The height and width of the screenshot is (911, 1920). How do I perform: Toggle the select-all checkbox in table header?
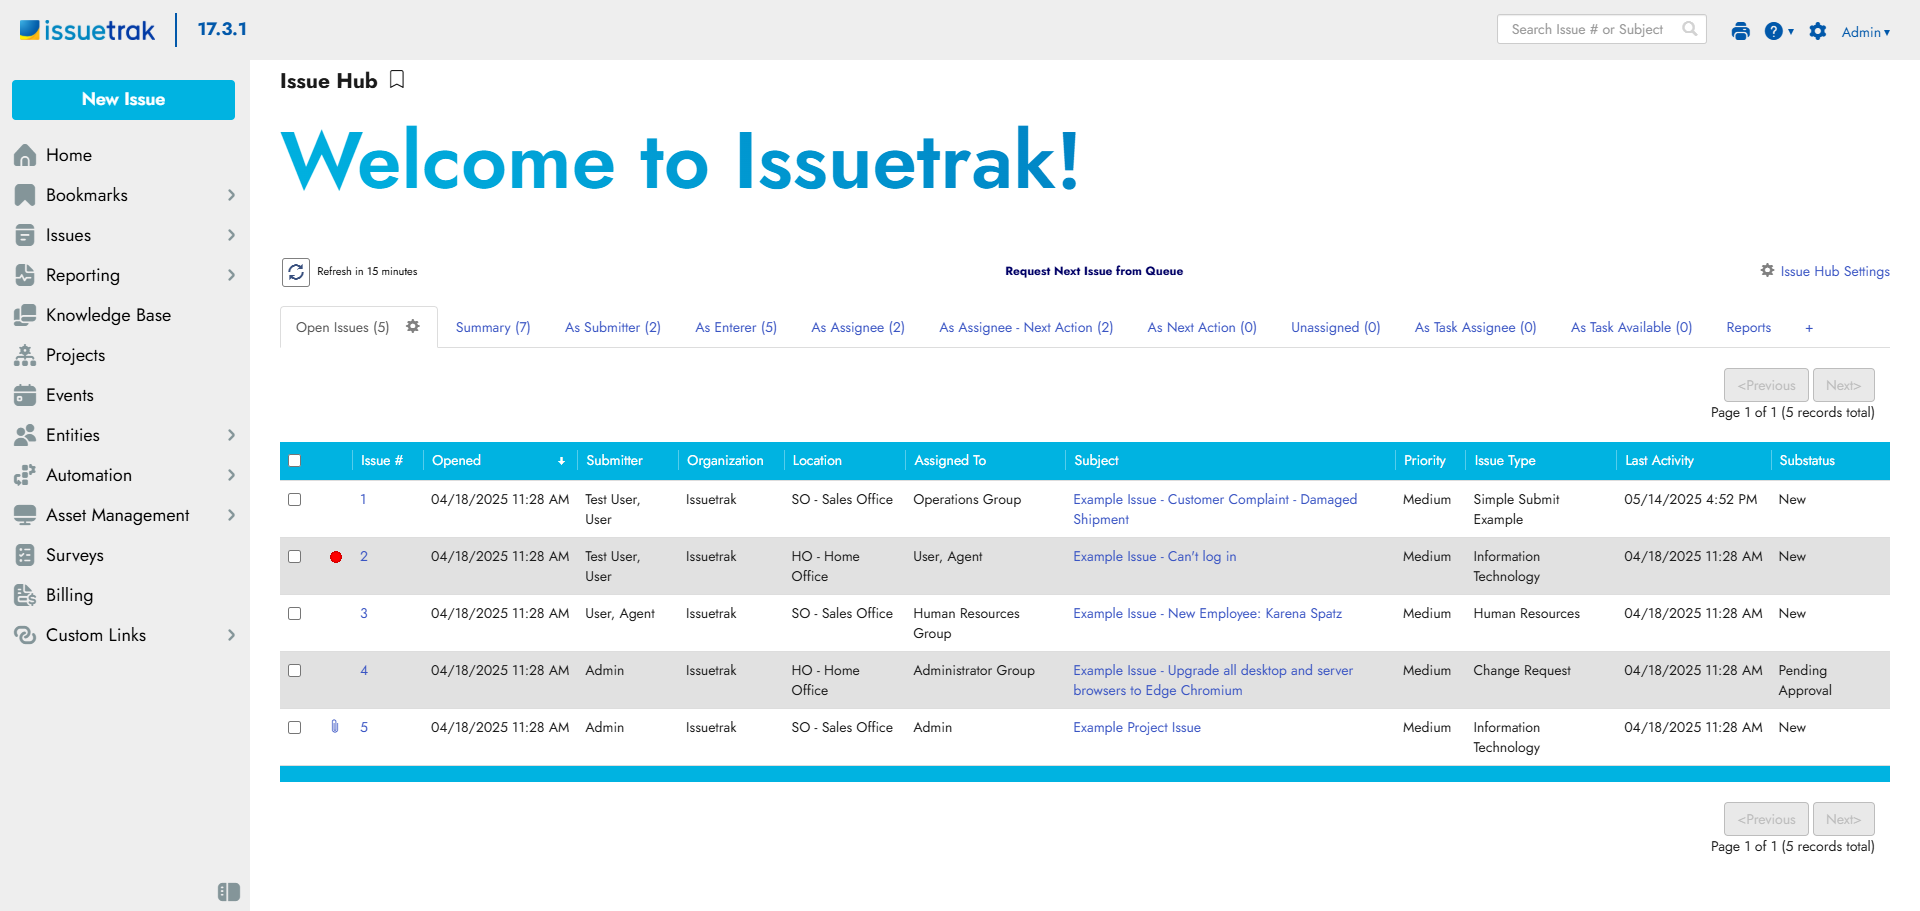pos(295,461)
